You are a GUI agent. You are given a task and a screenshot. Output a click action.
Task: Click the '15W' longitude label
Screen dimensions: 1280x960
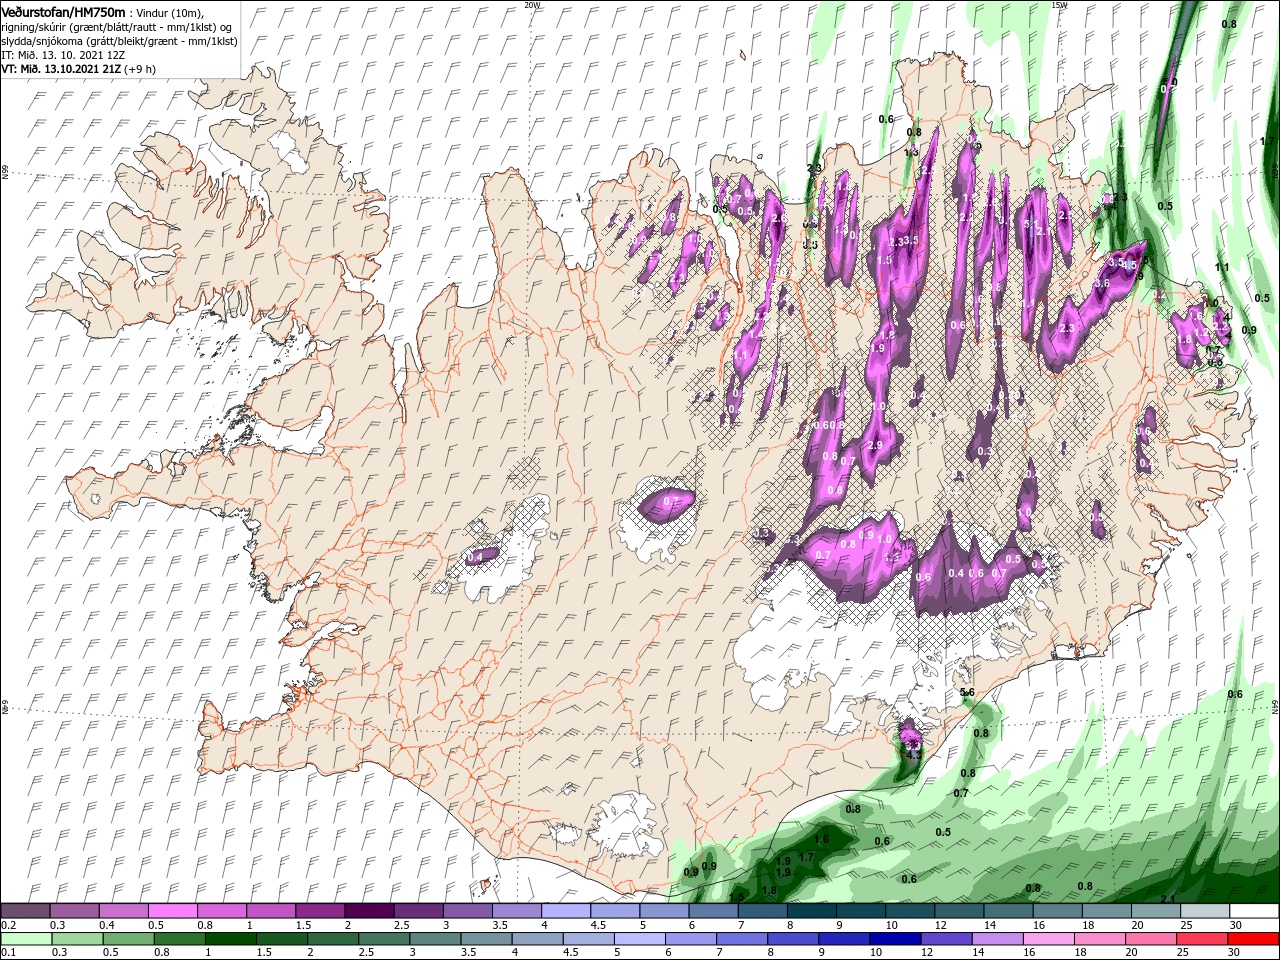1058,4
